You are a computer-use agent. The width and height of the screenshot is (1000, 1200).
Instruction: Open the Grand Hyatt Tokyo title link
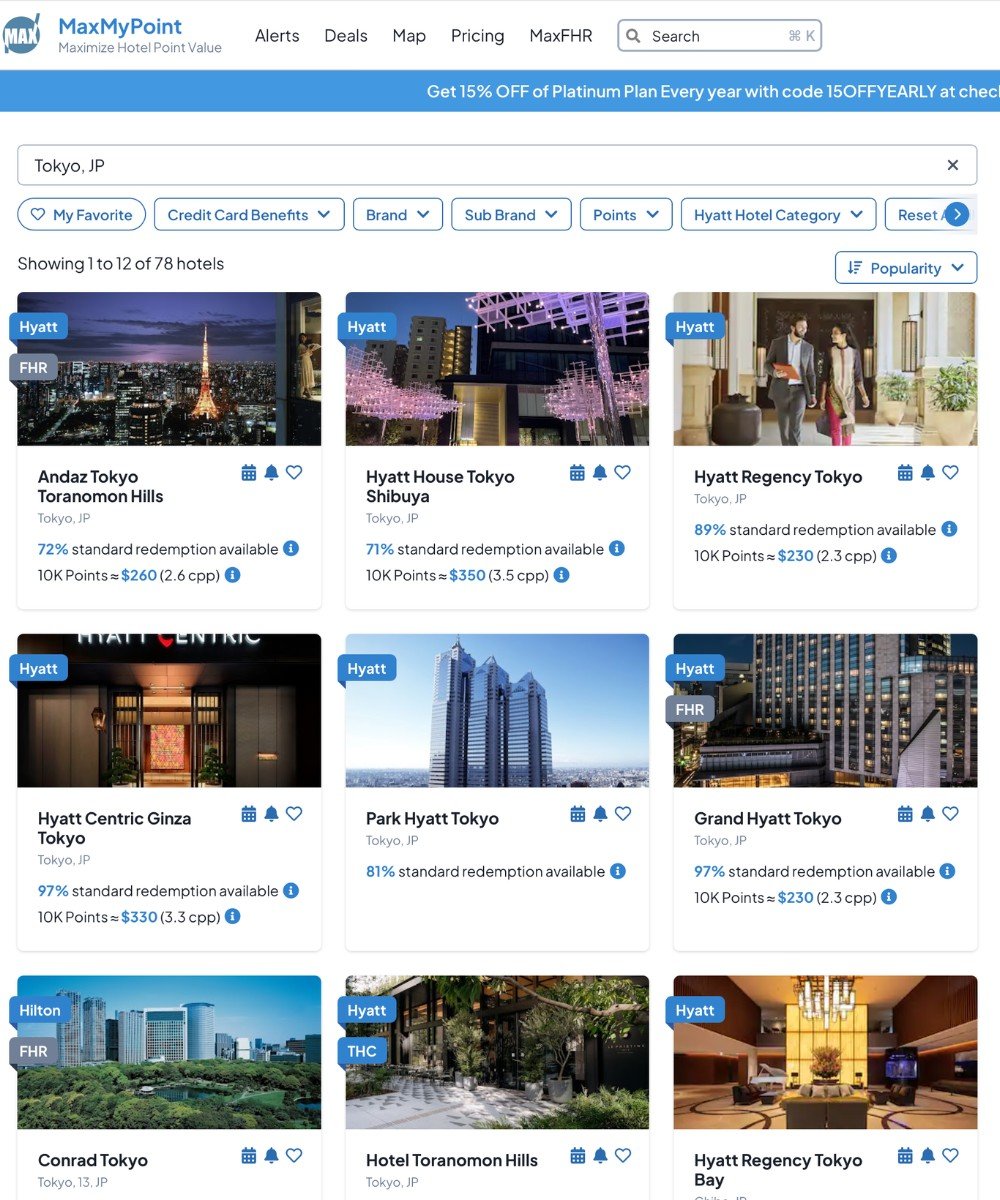point(768,818)
